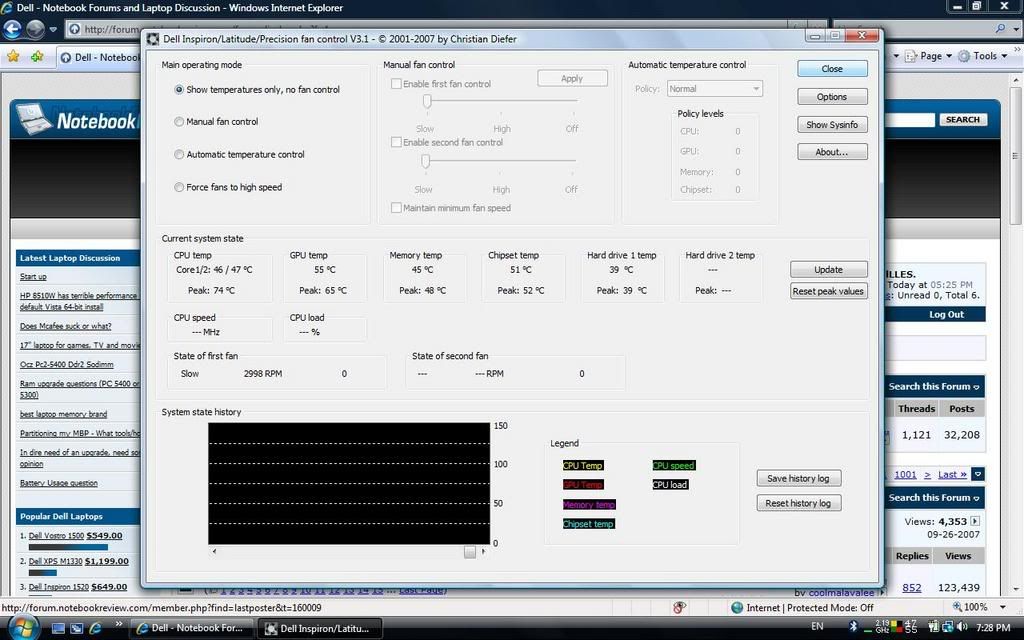This screenshot has width=1024, height=640.
Task: Click the CPU Temp legend color label
Action: (x=583, y=466)
